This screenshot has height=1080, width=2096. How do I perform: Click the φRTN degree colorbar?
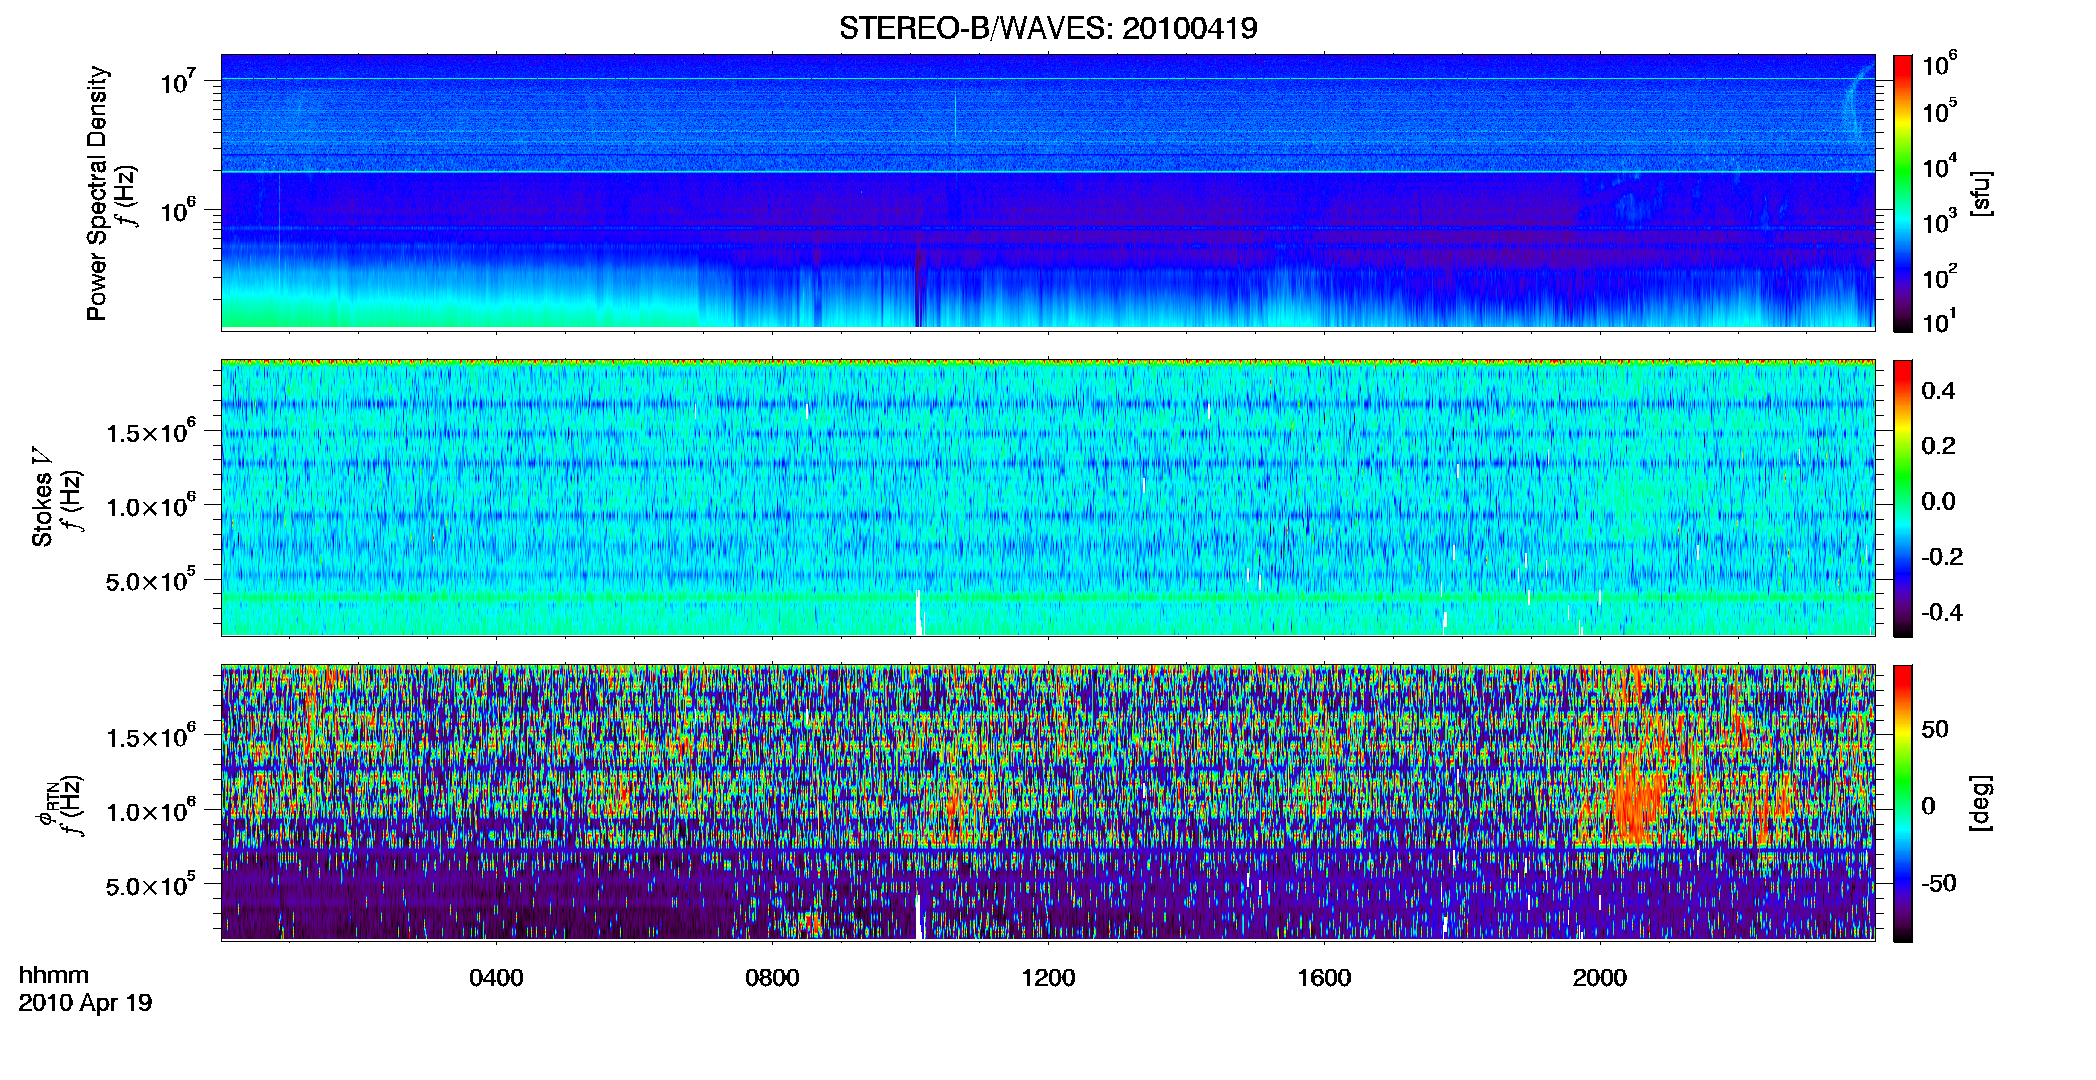(1903, 803)
